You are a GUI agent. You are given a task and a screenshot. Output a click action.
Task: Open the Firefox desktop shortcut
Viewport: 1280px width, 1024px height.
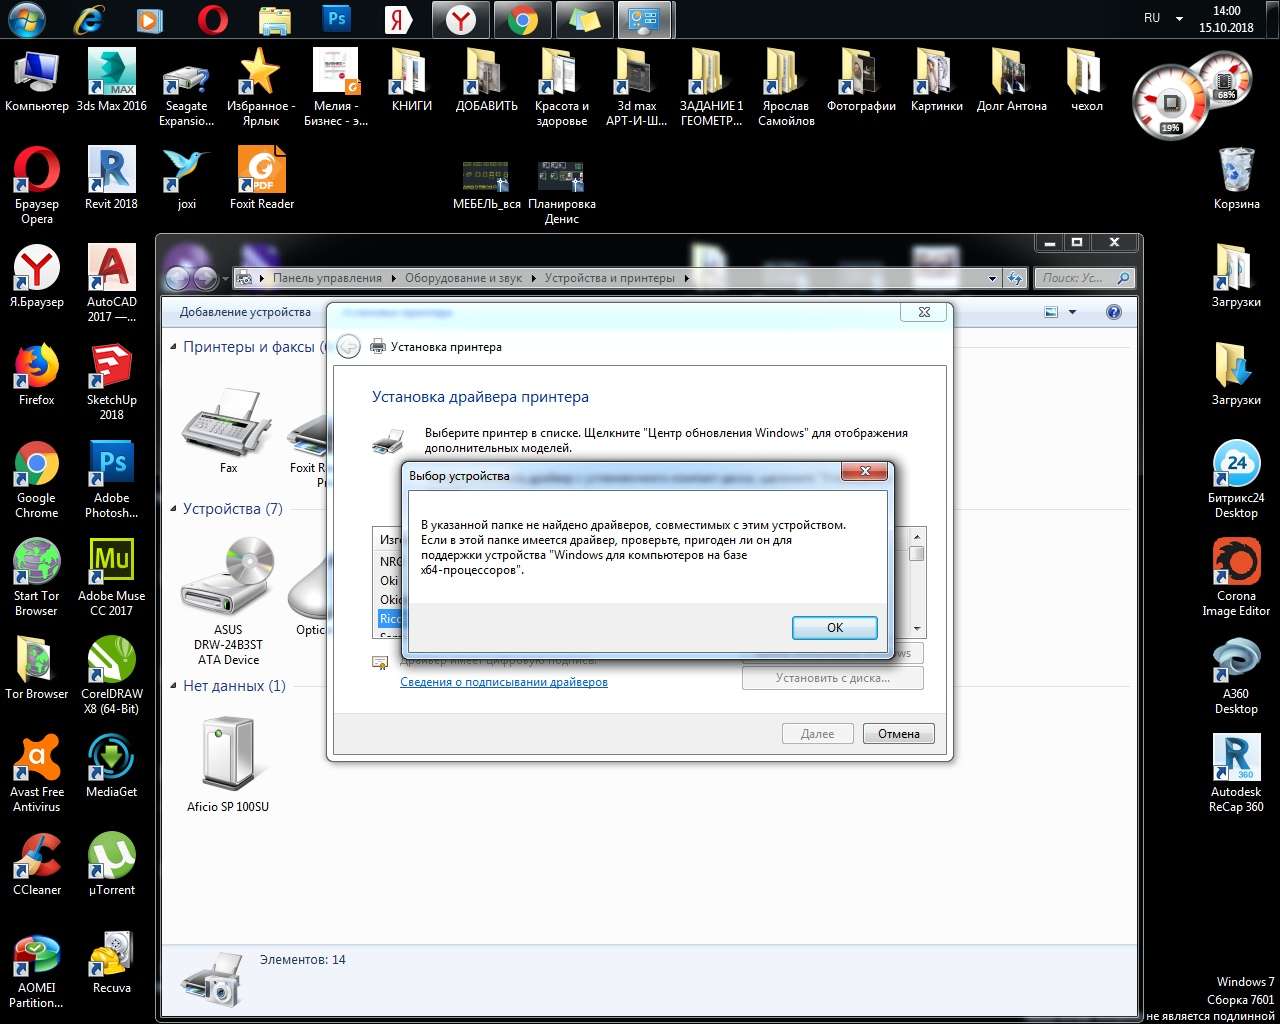coord(37,375)
